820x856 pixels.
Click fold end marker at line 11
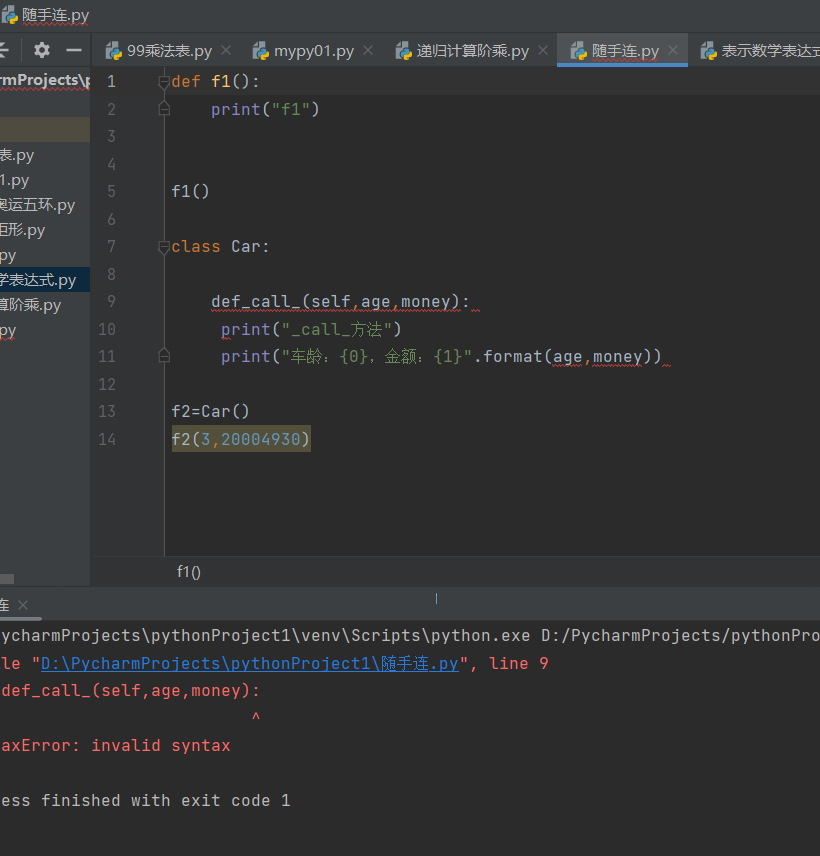[x=164, y=356]
